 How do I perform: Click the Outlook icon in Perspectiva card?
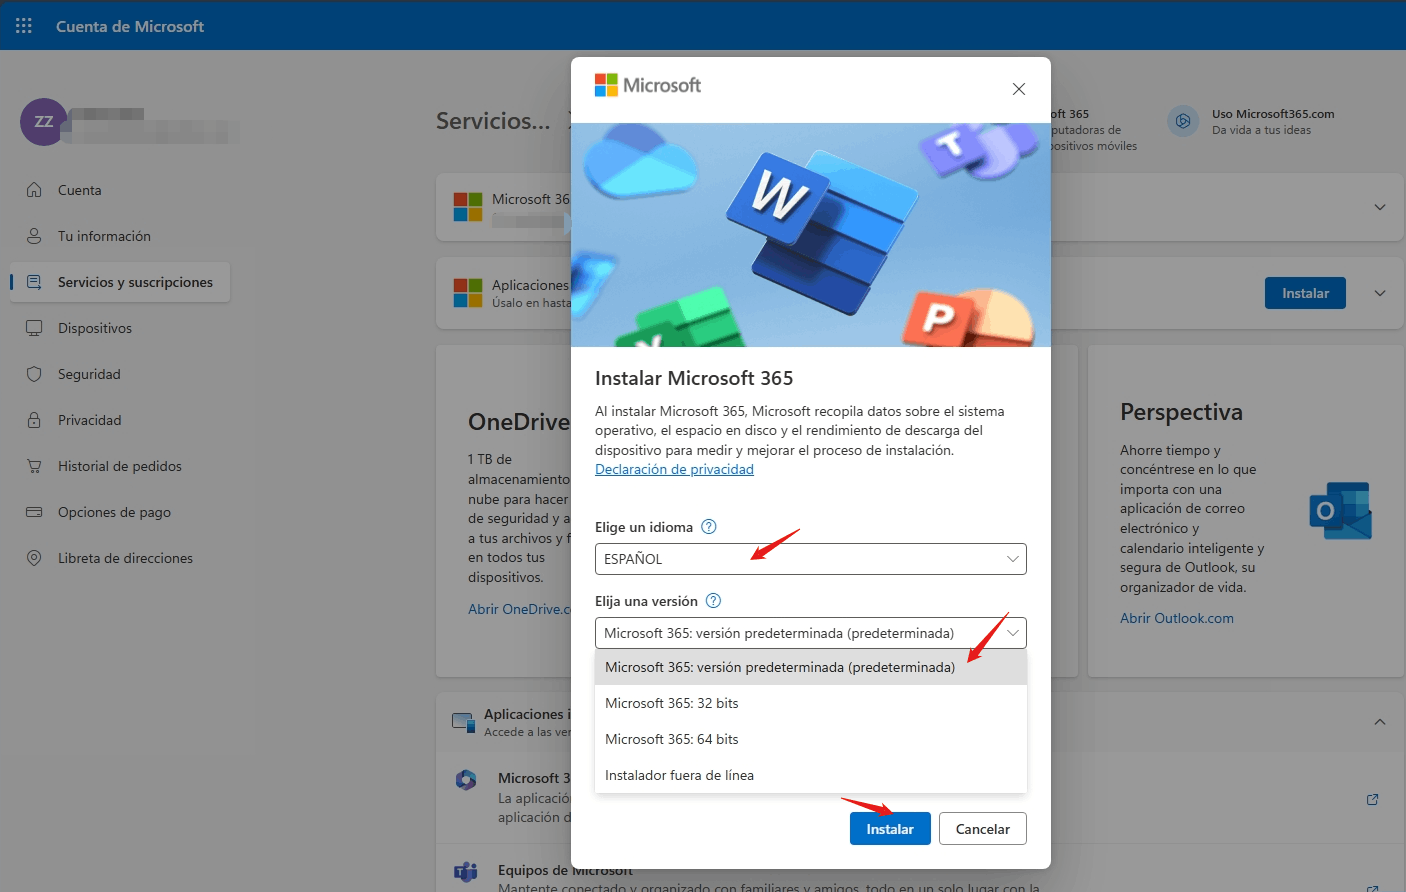click(1341, 510)
